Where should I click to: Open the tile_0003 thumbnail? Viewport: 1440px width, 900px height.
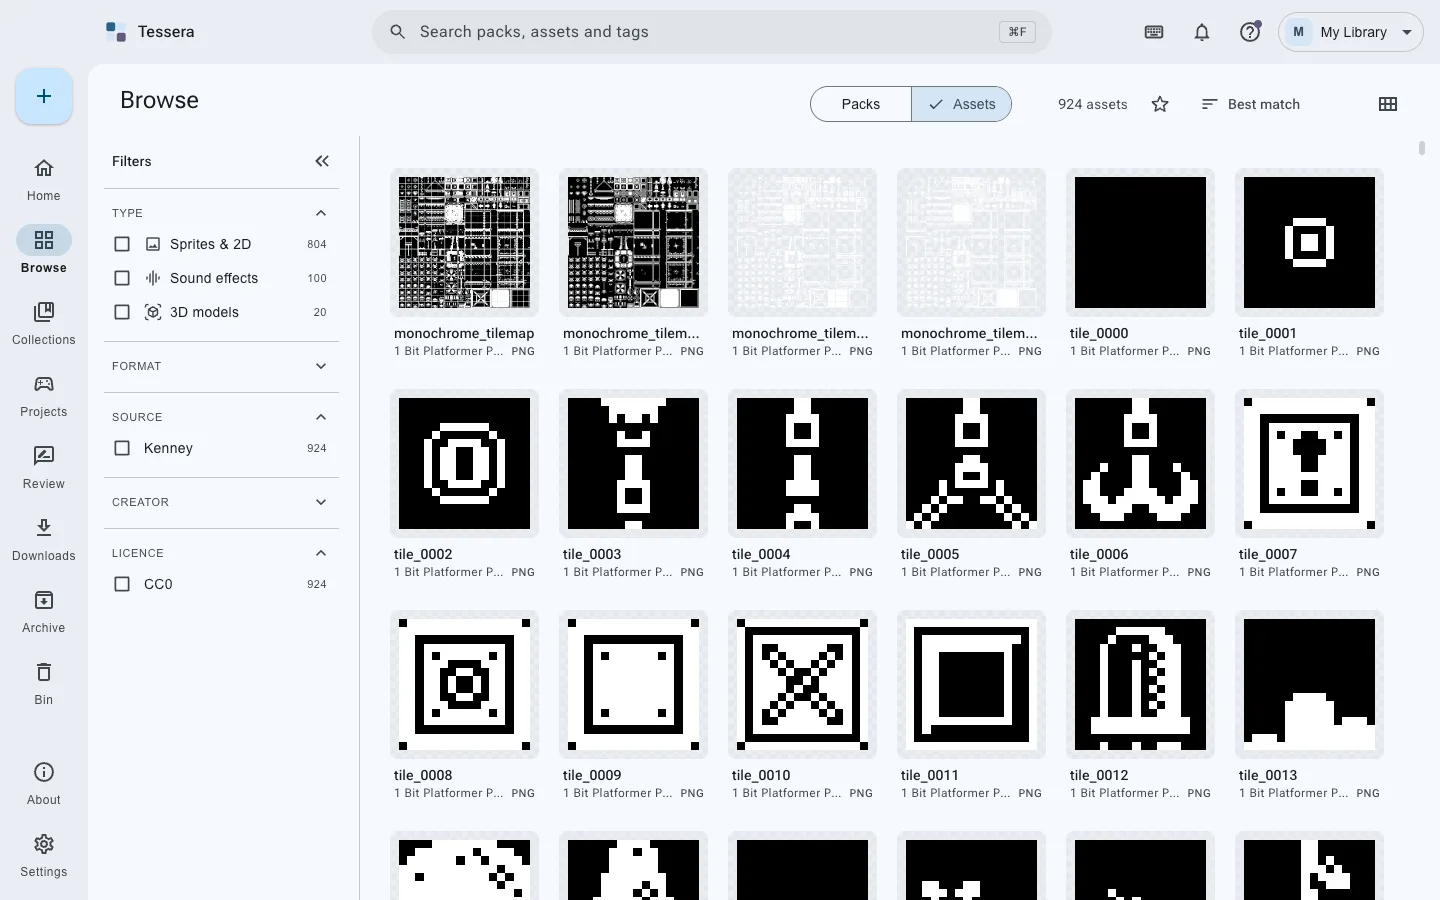633,464
